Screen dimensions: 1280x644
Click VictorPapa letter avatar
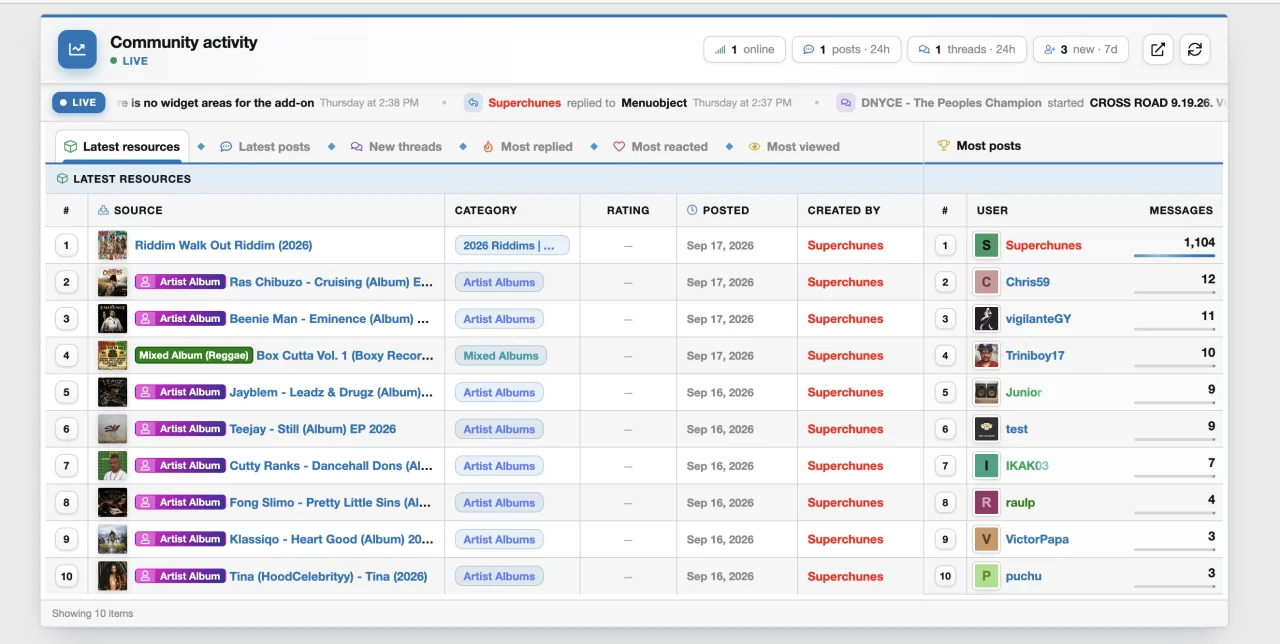(x=987, y=539)
